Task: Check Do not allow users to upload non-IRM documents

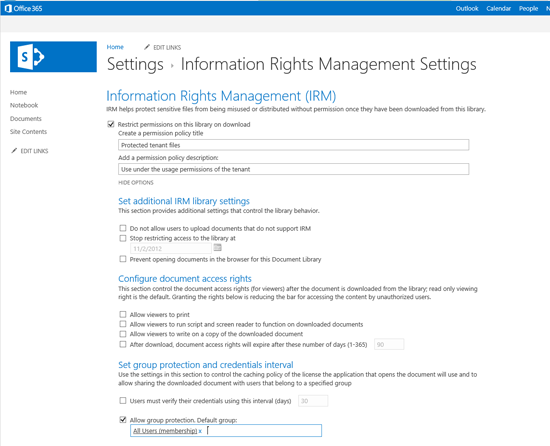Action: (x=122, y=228)
